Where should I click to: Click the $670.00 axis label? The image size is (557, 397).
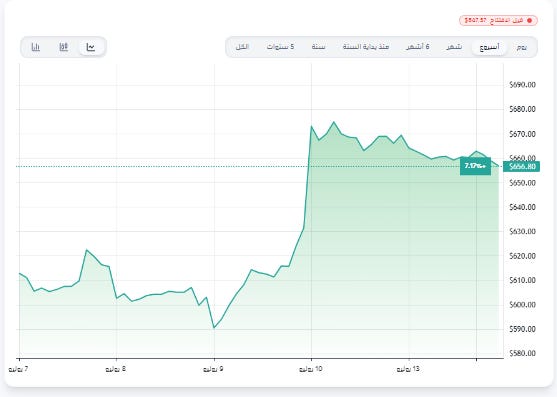click(x=522, y=134)
